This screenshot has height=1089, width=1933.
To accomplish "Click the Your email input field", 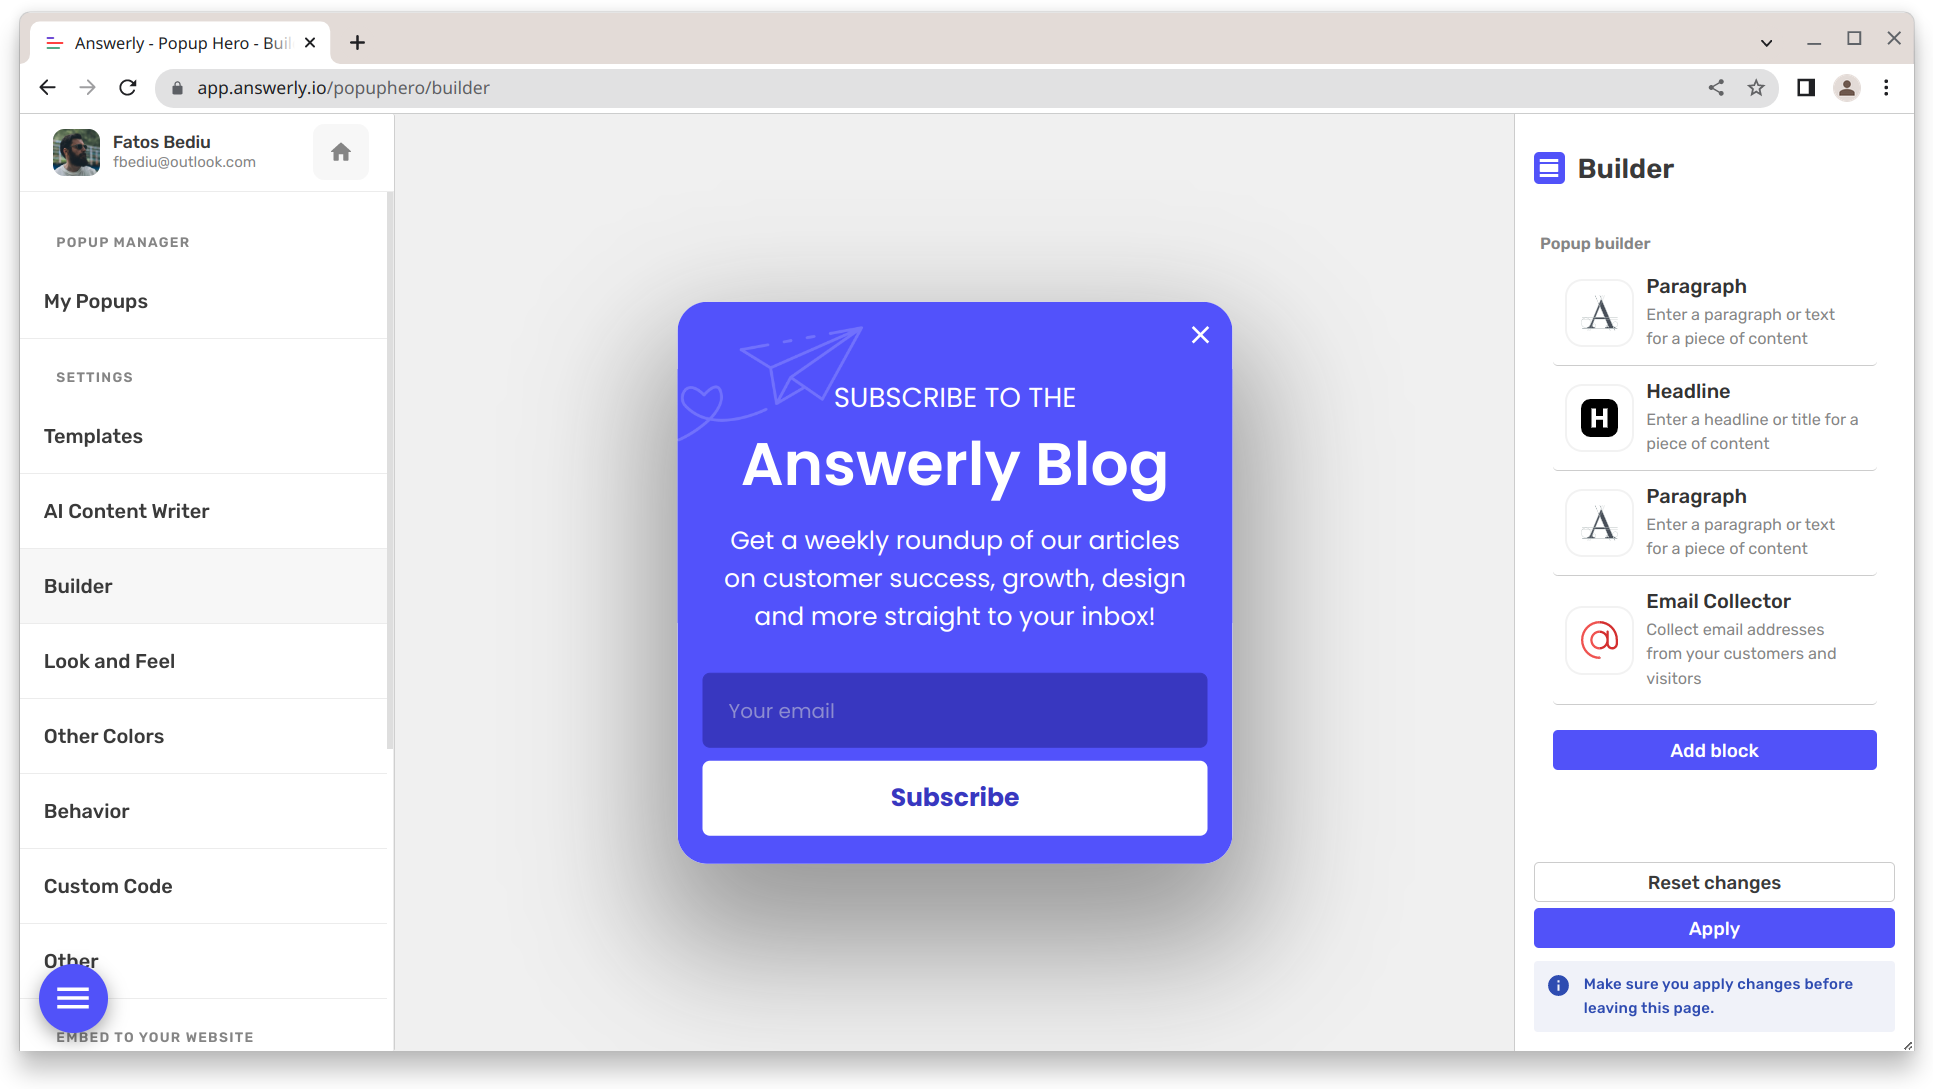I will coord(955,711).
